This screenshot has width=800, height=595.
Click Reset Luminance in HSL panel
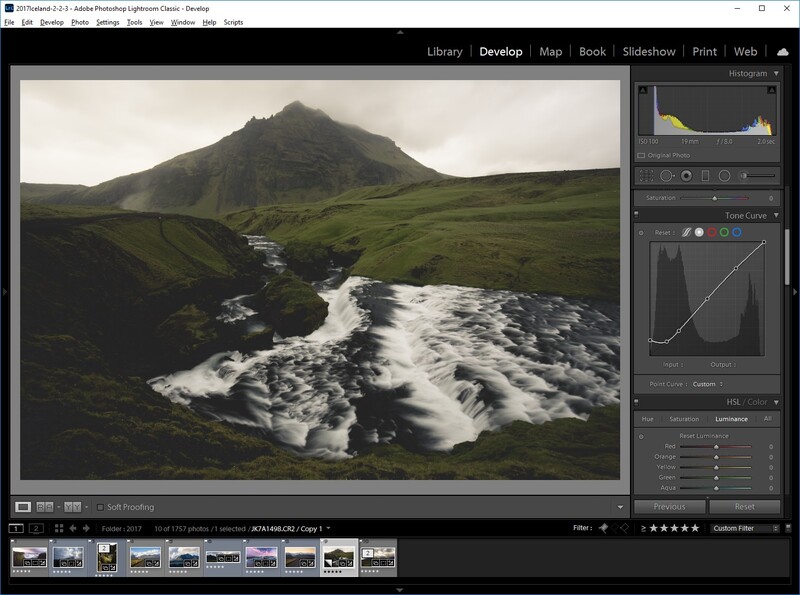point(704,436)
